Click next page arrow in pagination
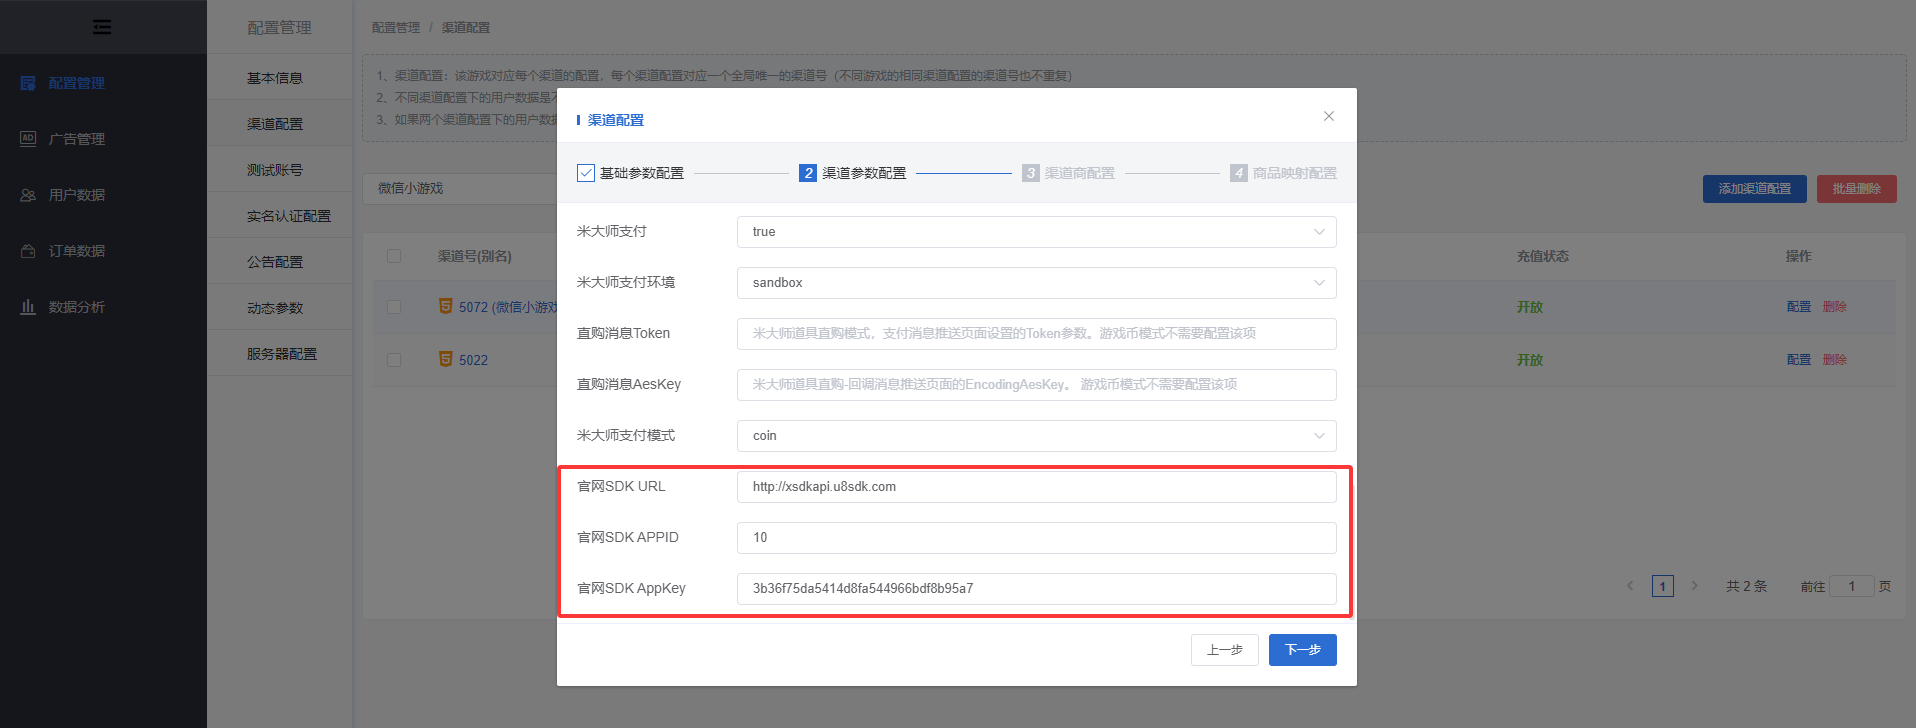 click(x=1694, y=586)
